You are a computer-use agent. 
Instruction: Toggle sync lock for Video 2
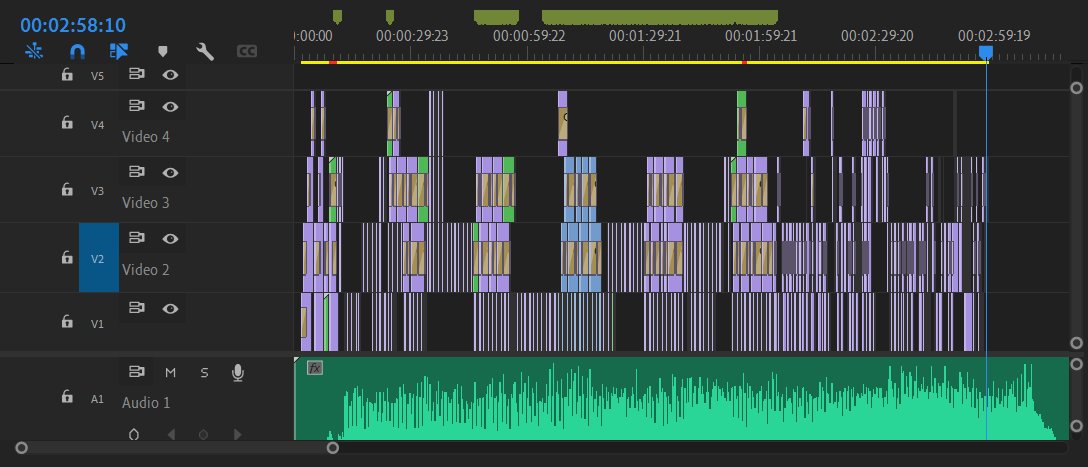click(x=137, y=238)
